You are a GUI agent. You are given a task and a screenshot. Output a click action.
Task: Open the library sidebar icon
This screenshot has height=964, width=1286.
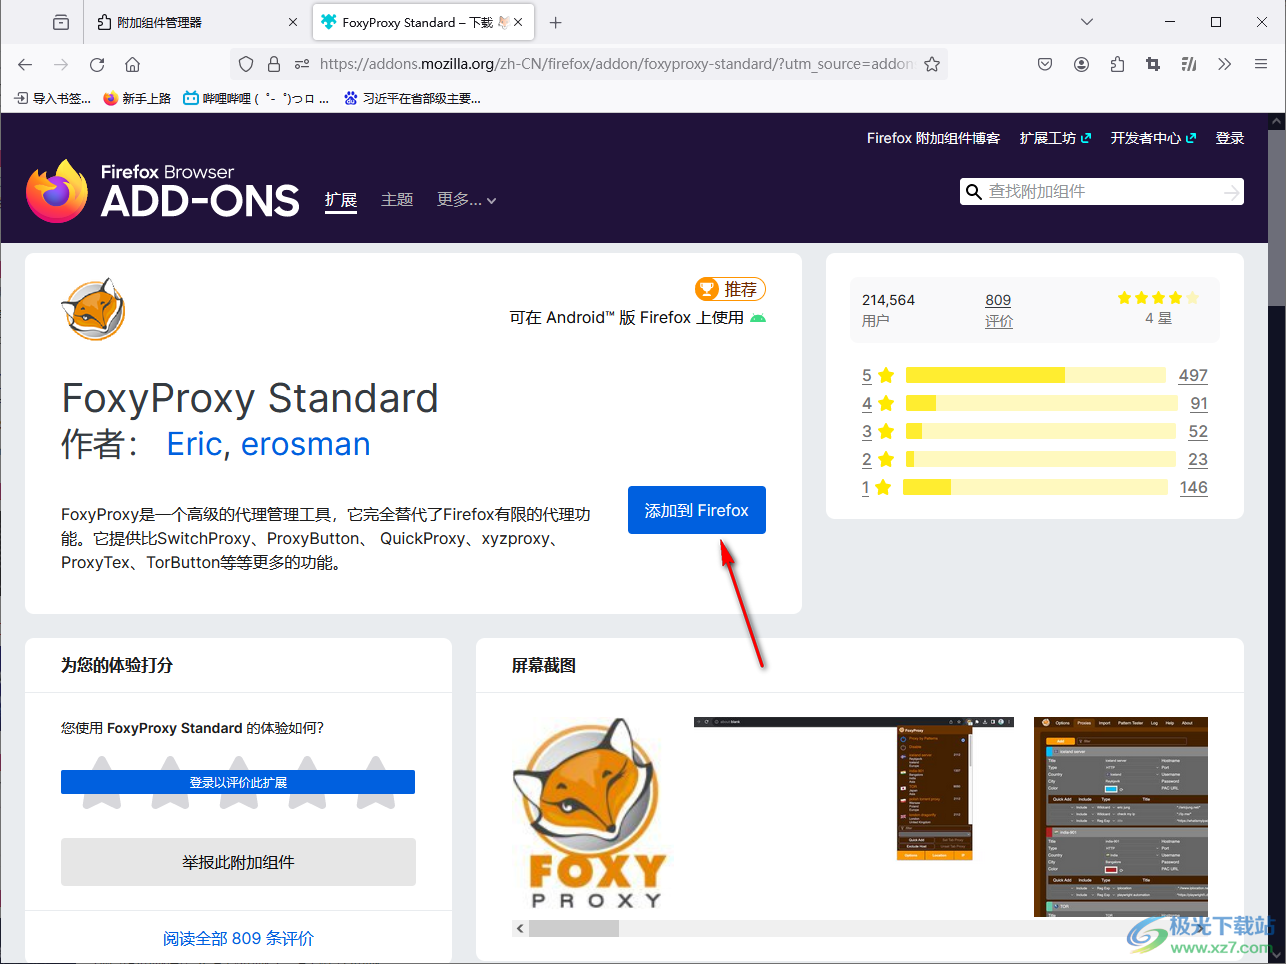(1189, 64)
